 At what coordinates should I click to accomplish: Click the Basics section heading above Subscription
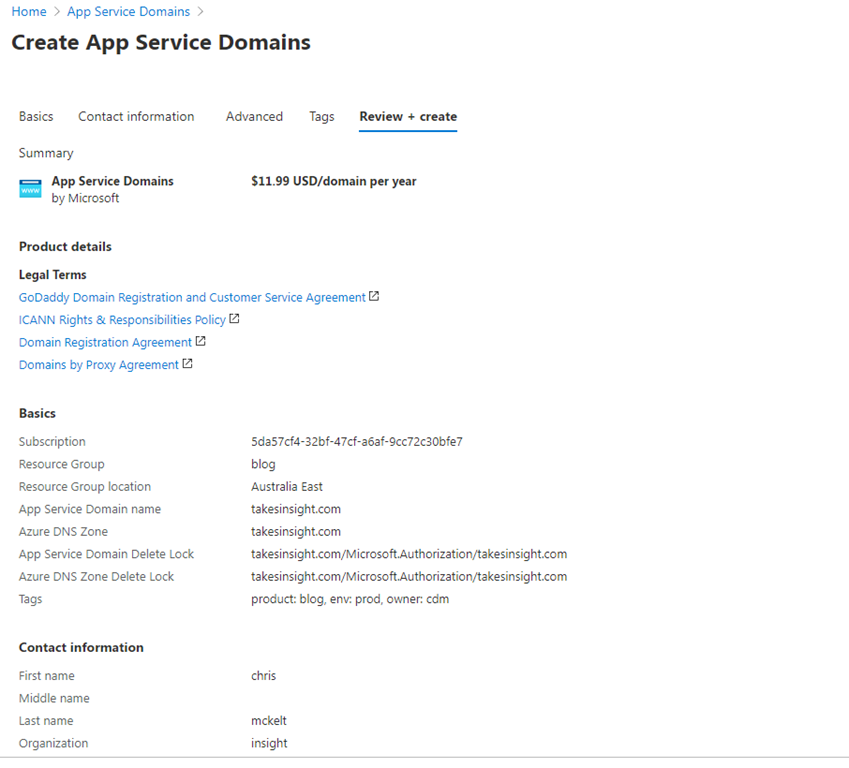pyautogui.click(x=37, y=413)
